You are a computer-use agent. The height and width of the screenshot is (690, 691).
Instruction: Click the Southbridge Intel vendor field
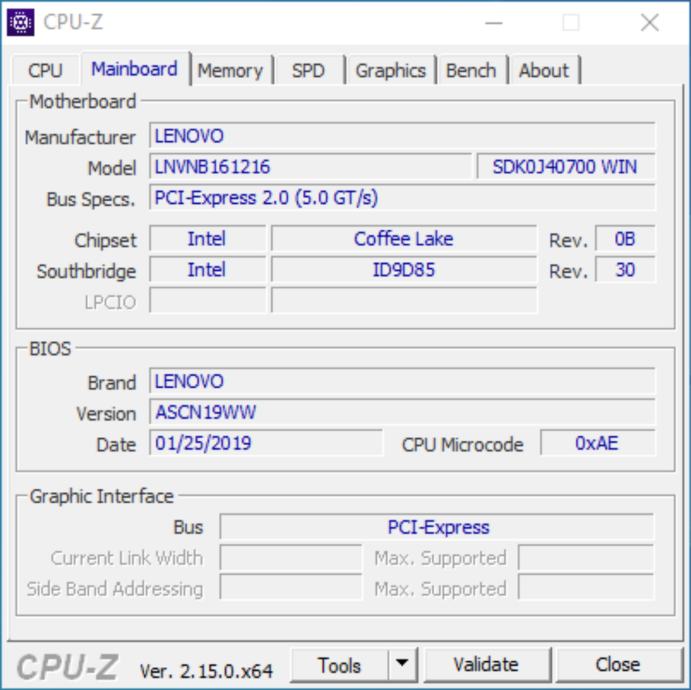coord(208,269)
